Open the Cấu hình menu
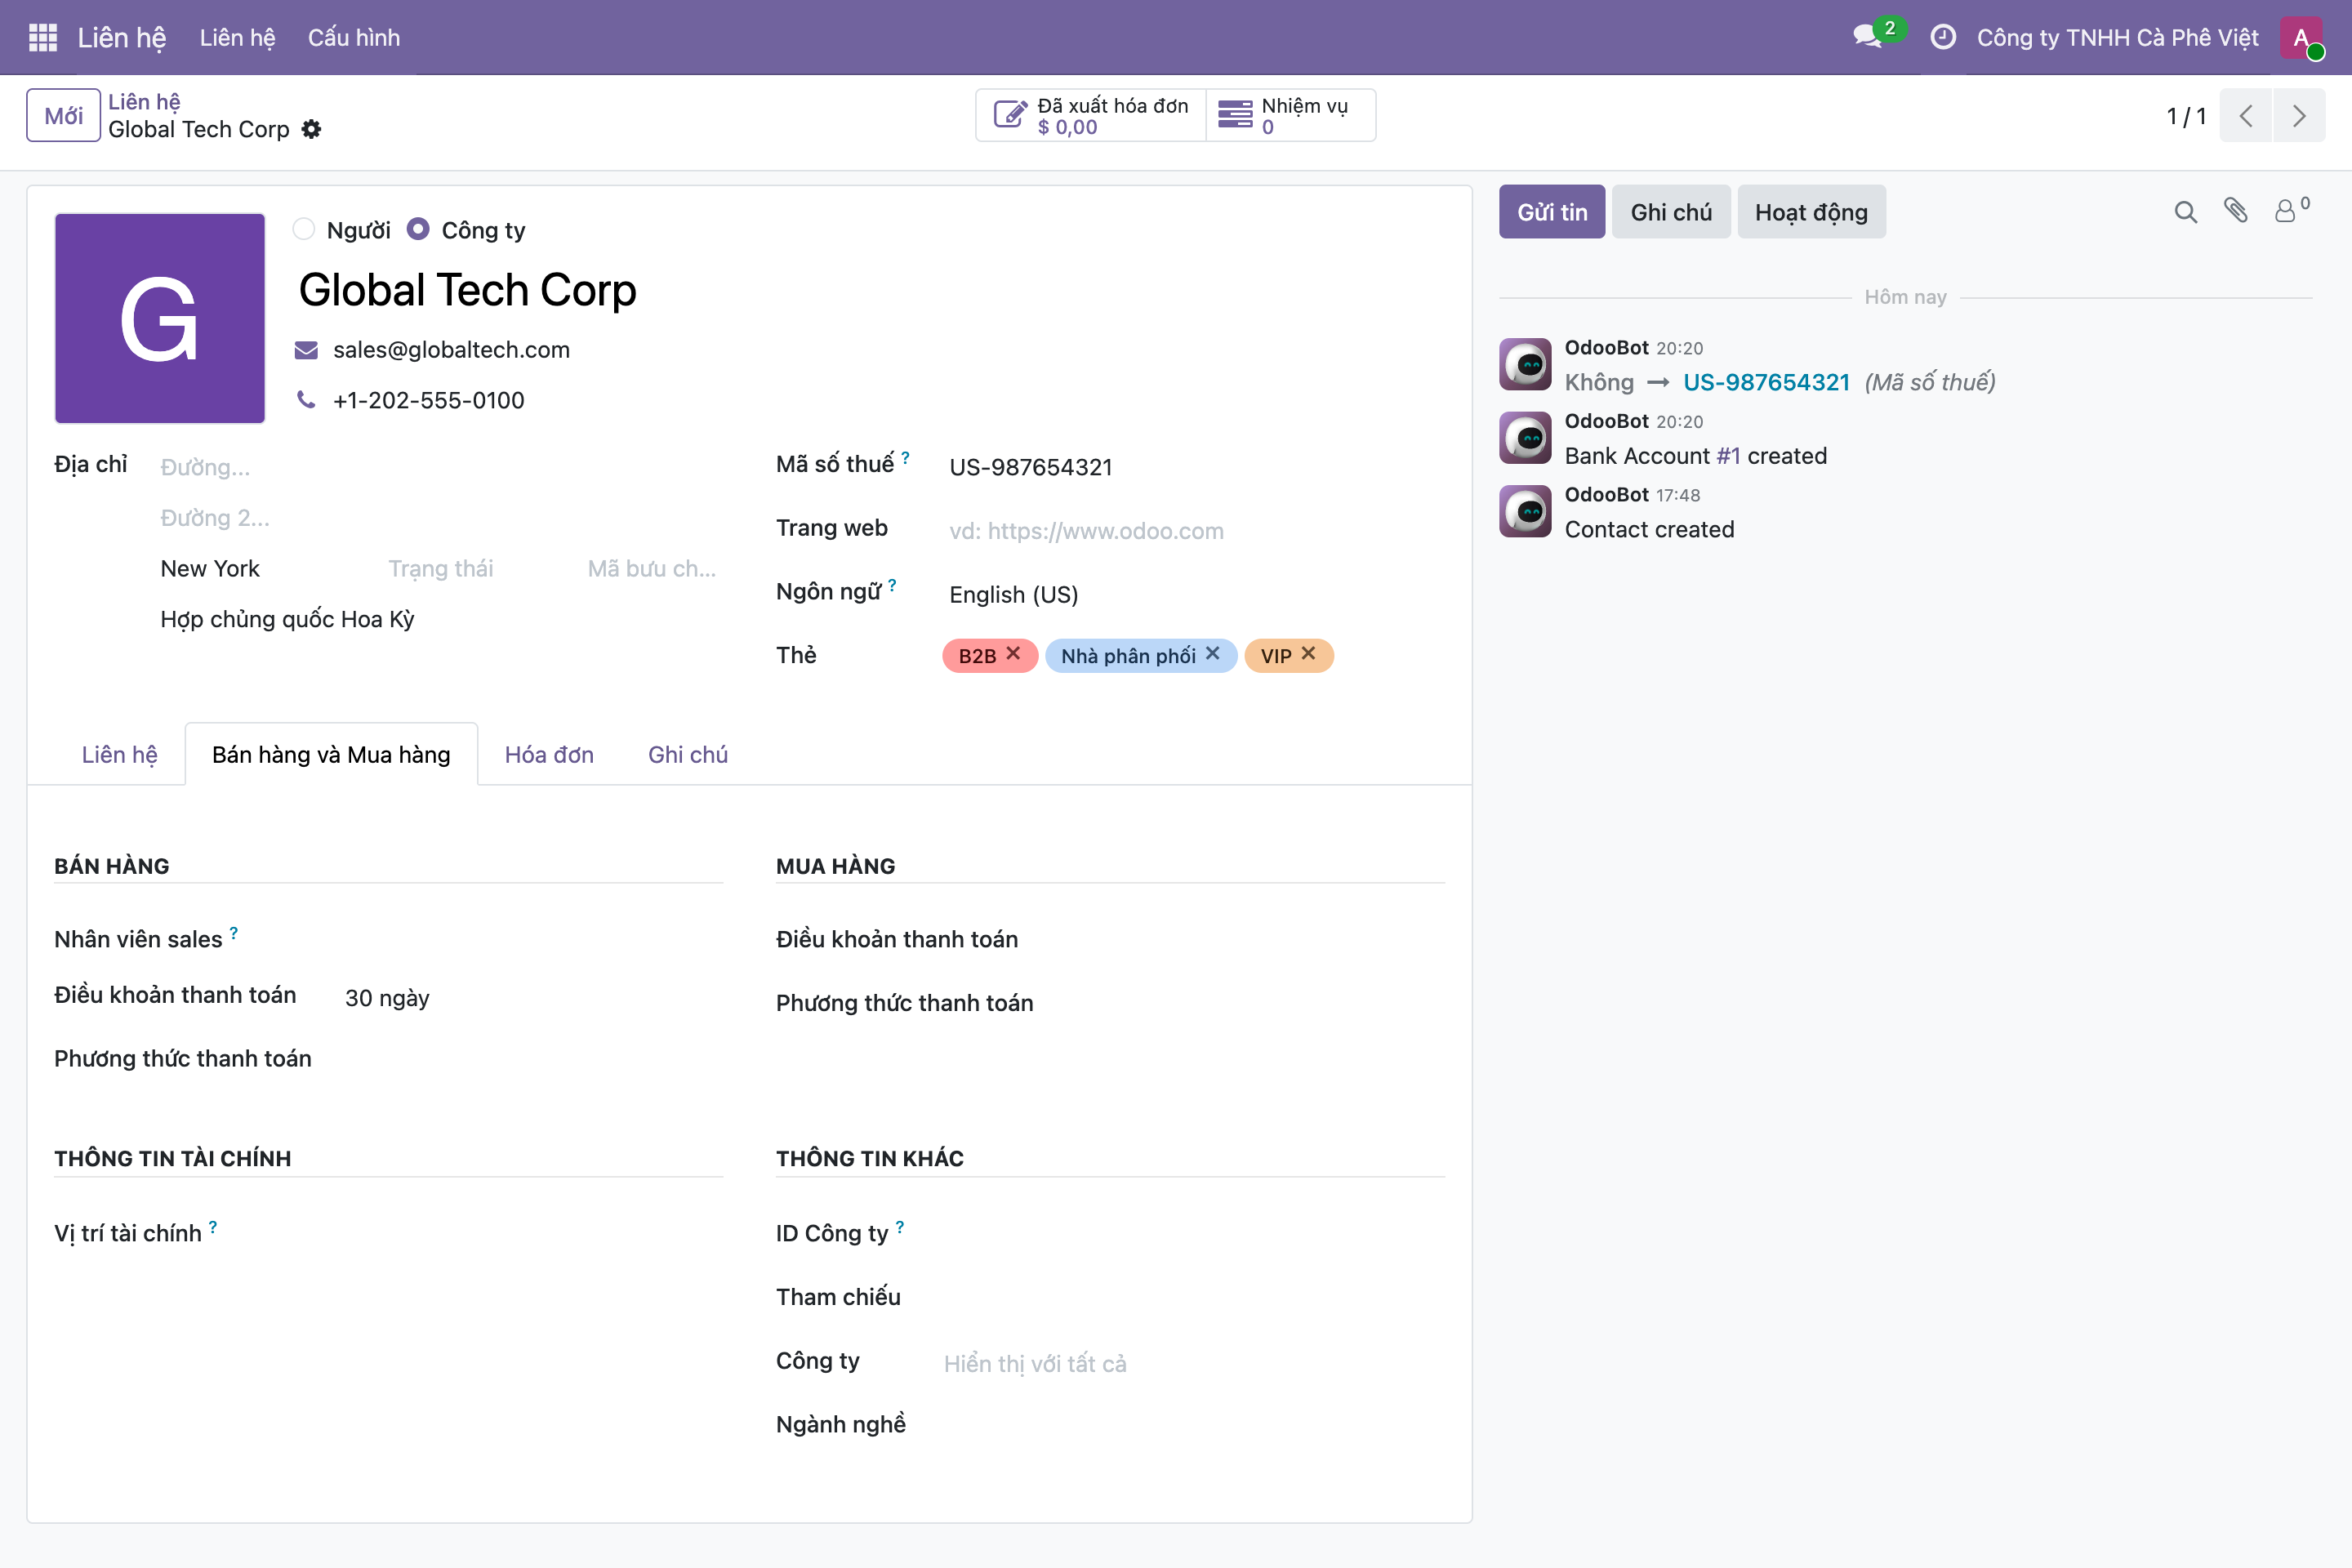Image resolution: width=2352 pixels, height=1568 pixels. click(x=354, y=37)
